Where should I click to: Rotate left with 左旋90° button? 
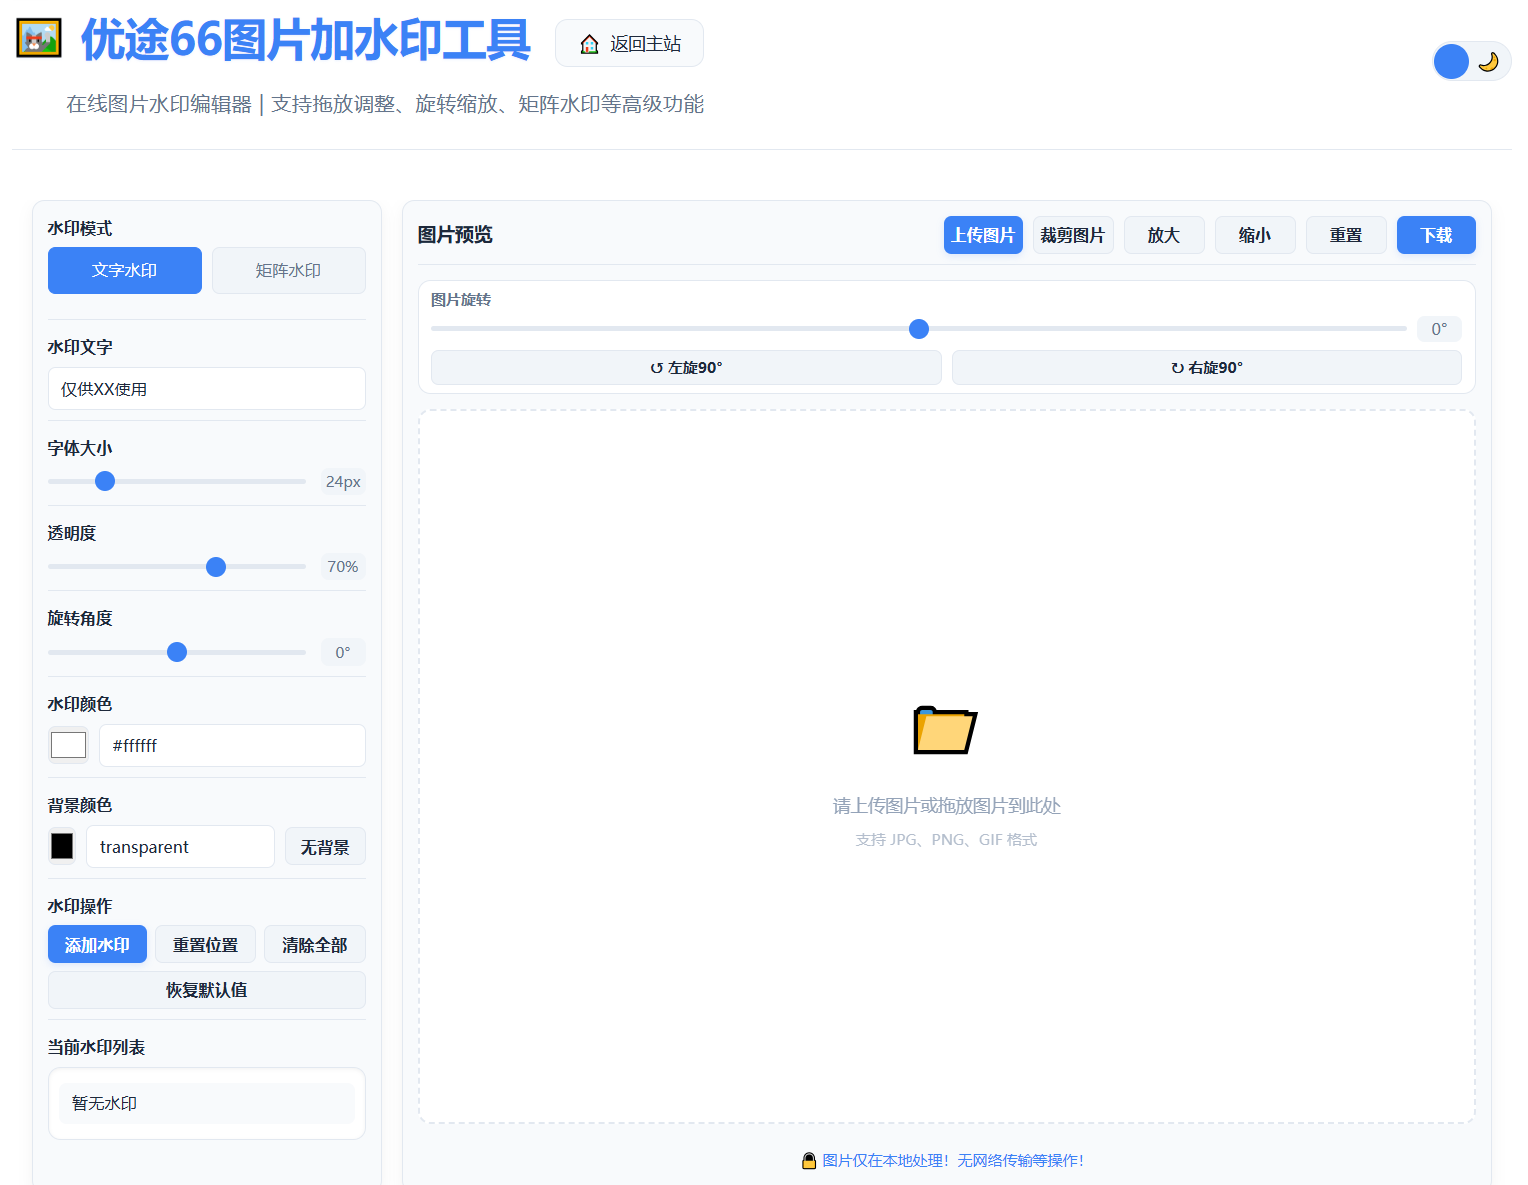[686, 367]
